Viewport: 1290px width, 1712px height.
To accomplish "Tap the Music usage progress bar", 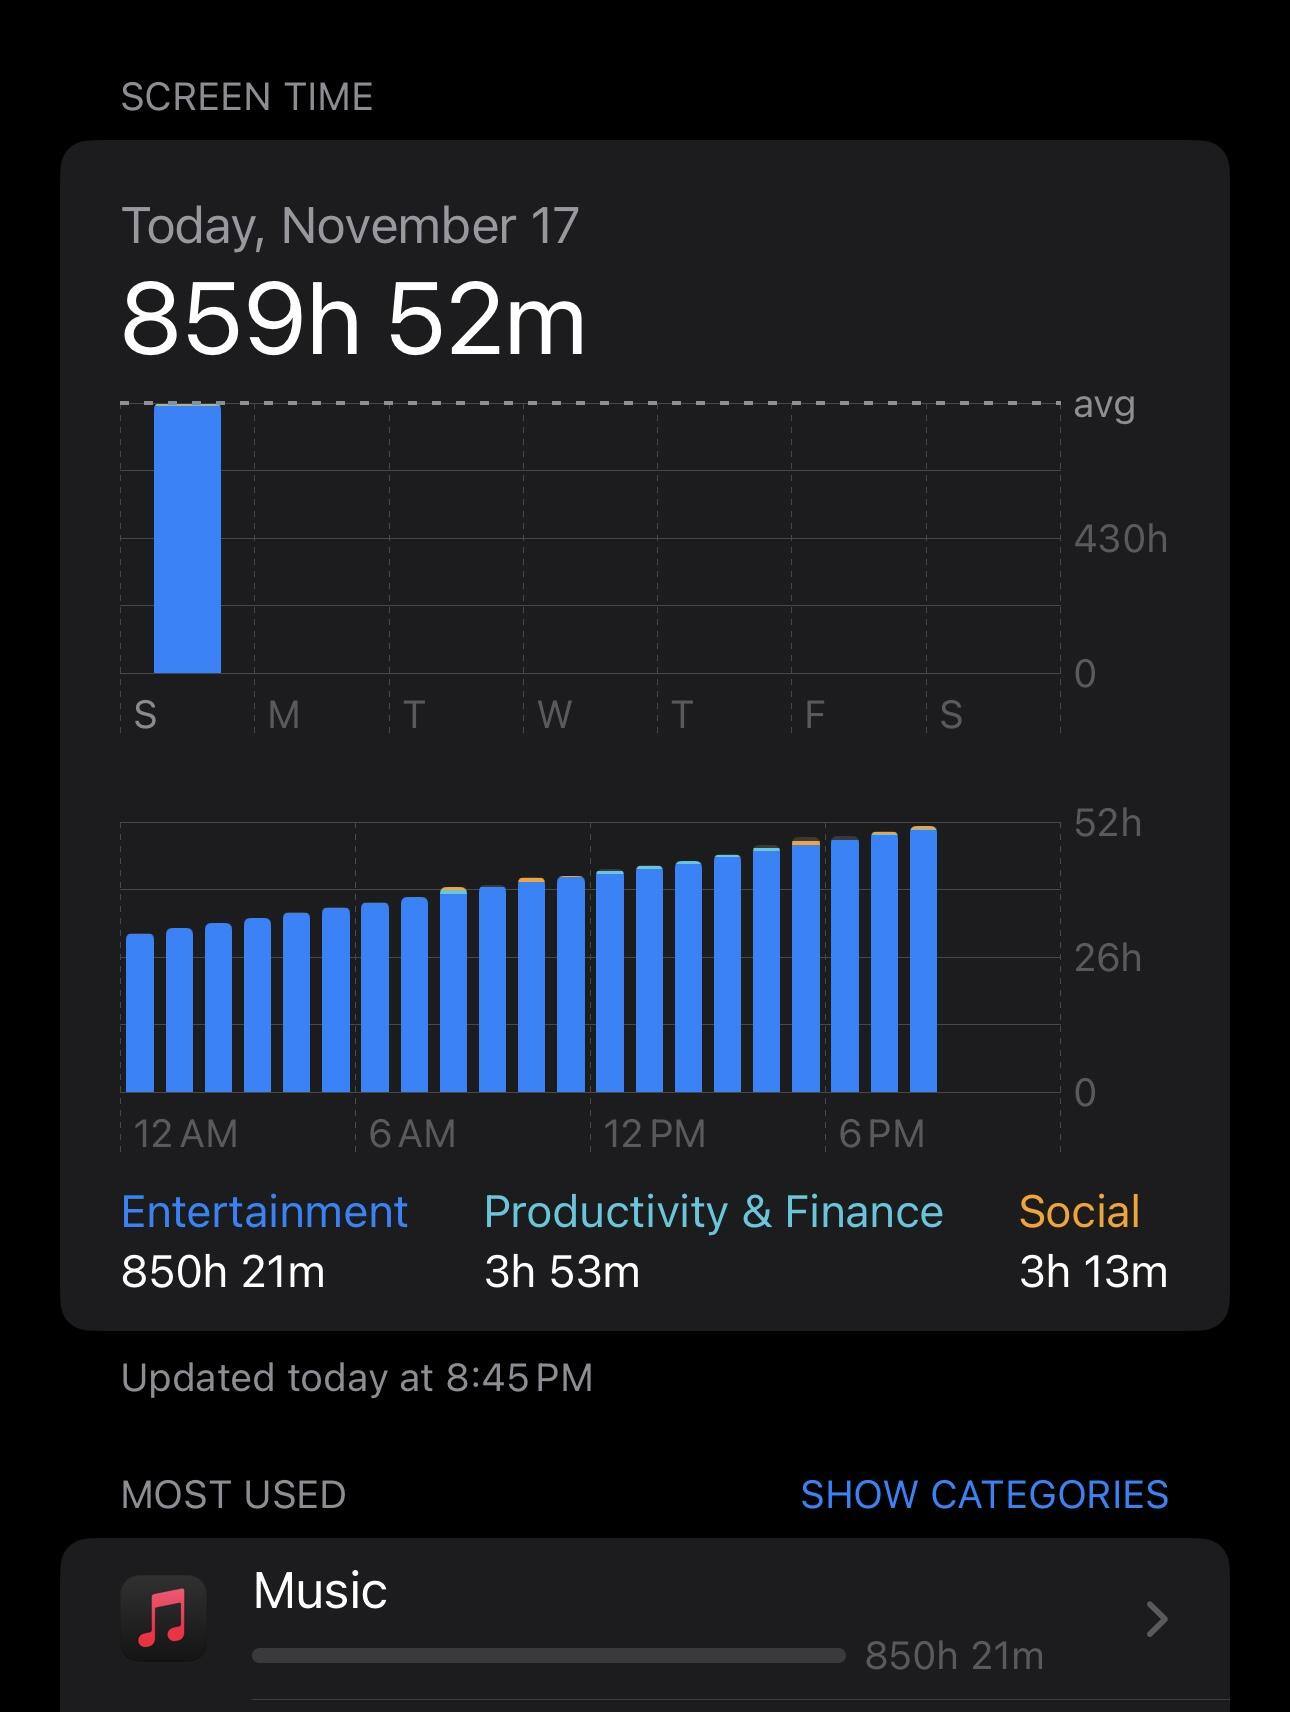I will [548, 1656].
